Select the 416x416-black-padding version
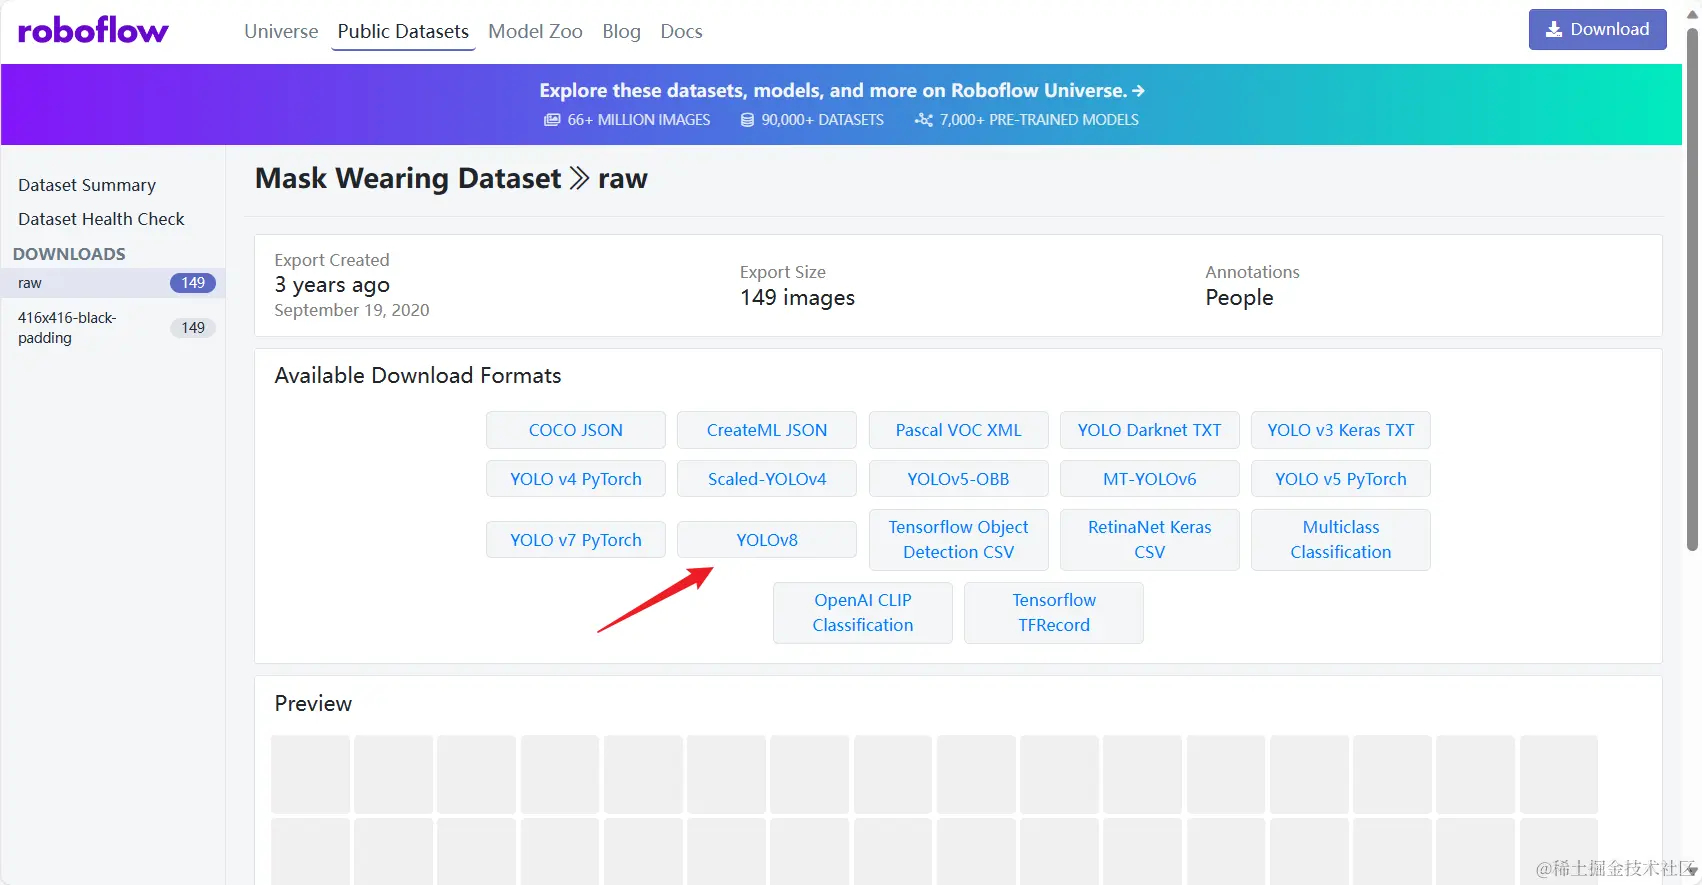 click(x=113, y=328)
